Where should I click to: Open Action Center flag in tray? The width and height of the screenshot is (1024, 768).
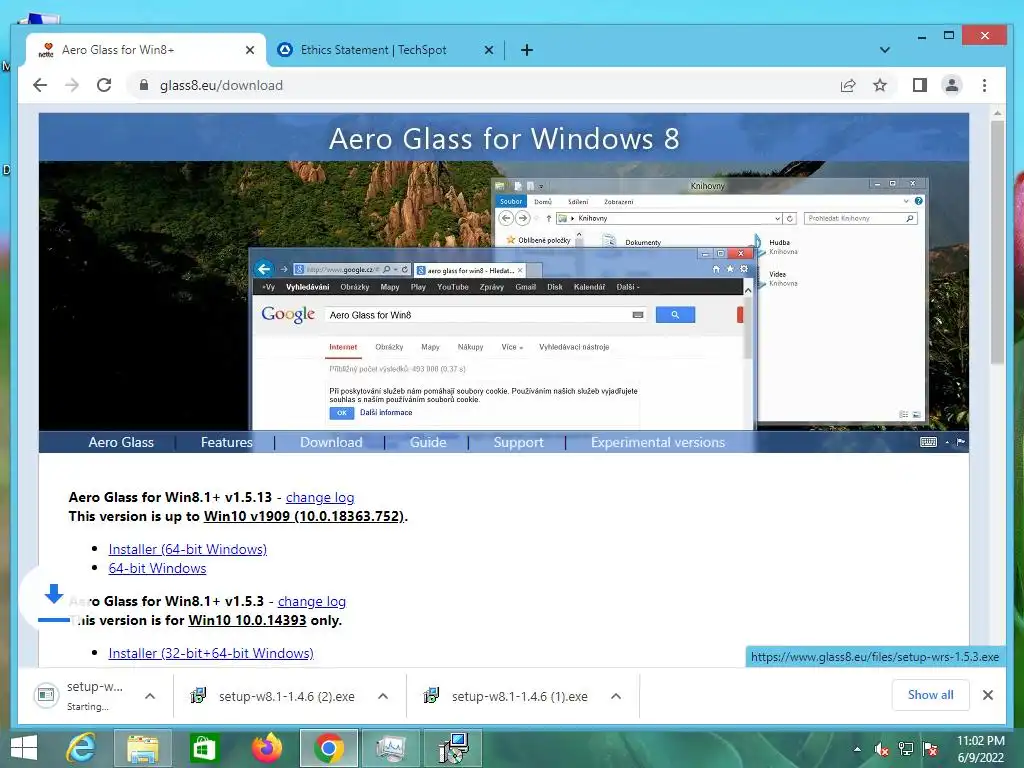930,749
